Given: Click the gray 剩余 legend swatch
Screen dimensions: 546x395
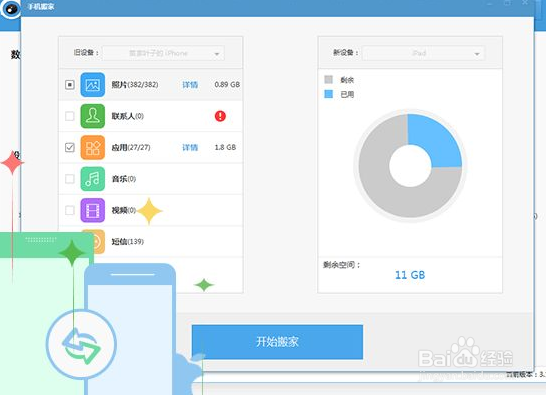Looking at the screenshot, I should pyautogui.click(x=328, y=79).
